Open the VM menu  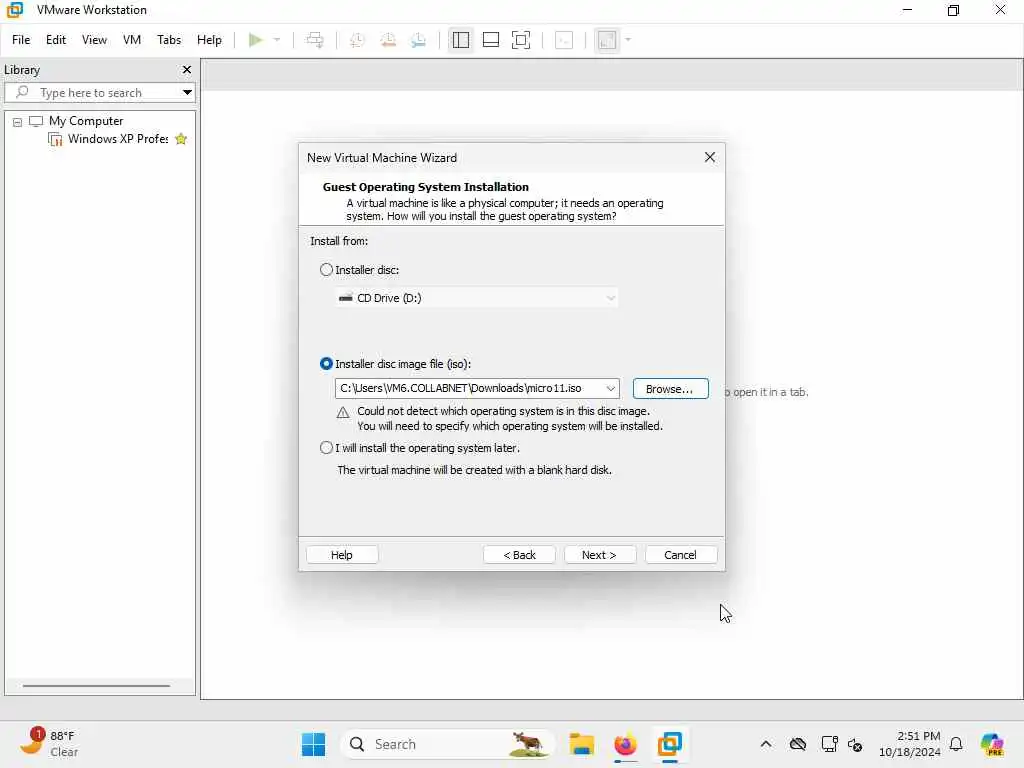pyautogui.click(x=132, y=40)
